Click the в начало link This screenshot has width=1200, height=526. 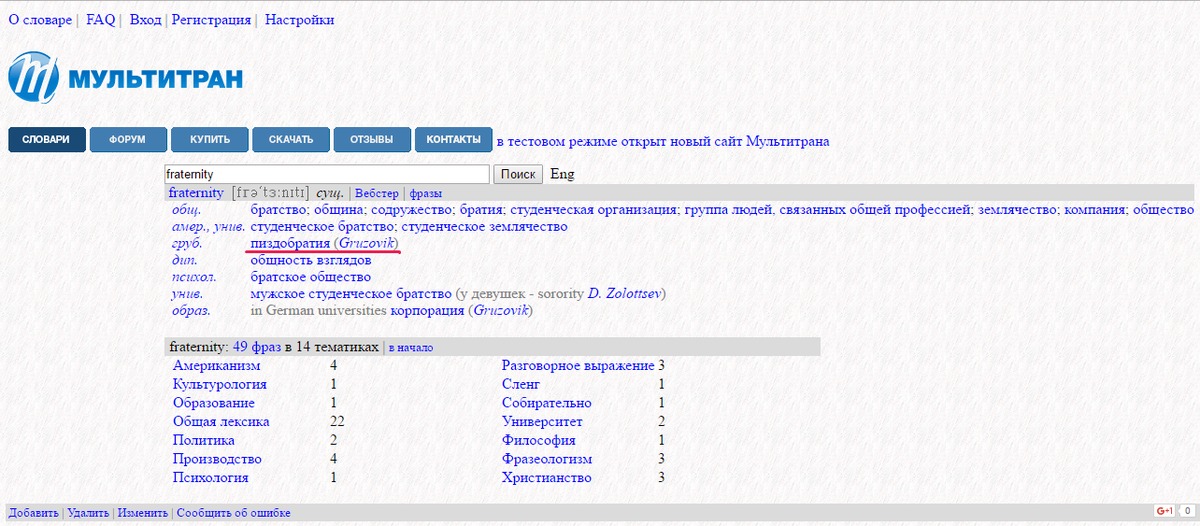[x=411, y=348]
